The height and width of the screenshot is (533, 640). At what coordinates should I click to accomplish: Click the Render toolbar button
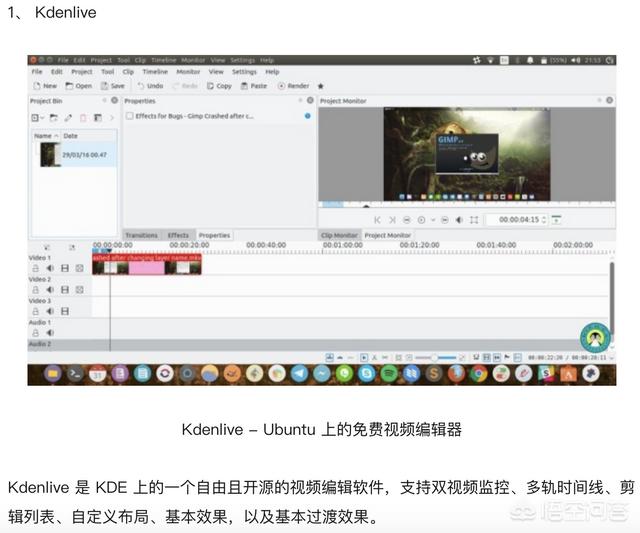point(293,86)
